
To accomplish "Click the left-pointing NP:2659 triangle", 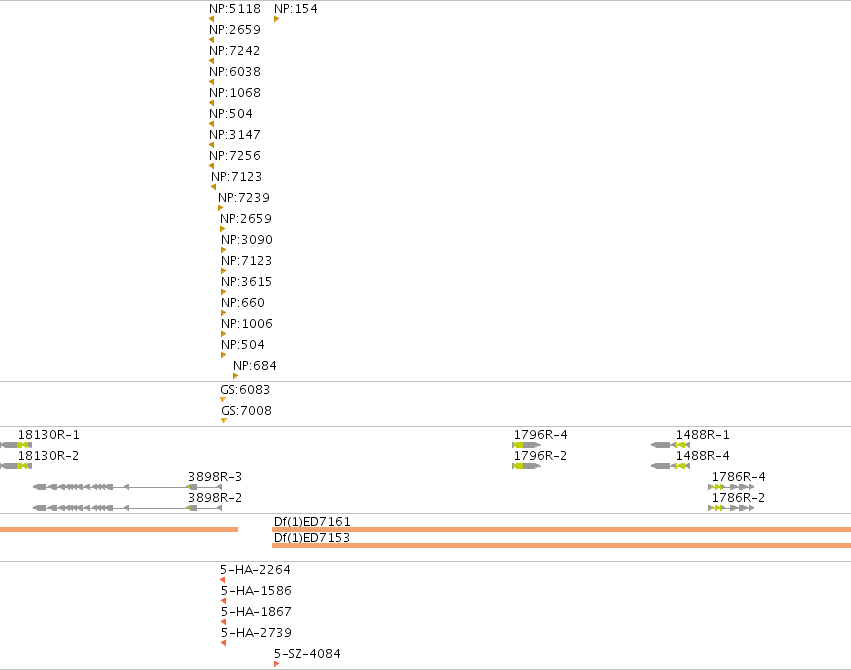I will pyautogui.click(x=212, y=40).
